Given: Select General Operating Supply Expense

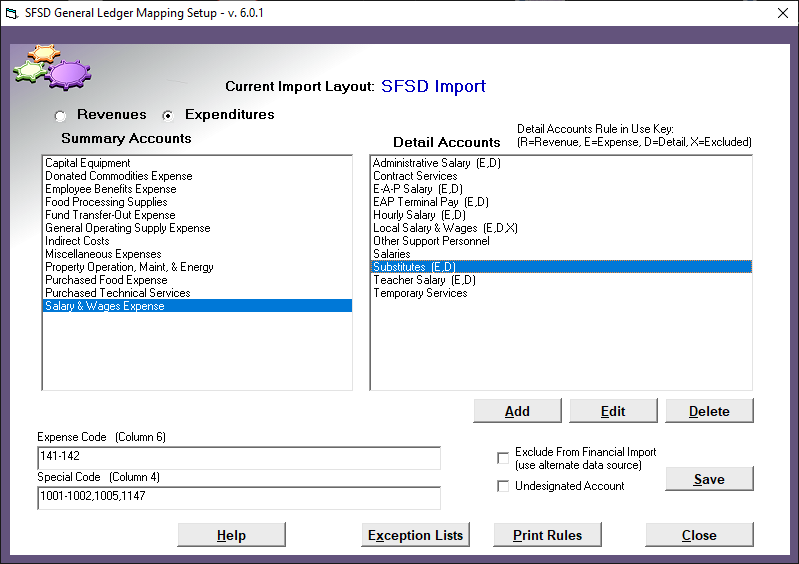Looking at the screenshot, I should 197,228.
